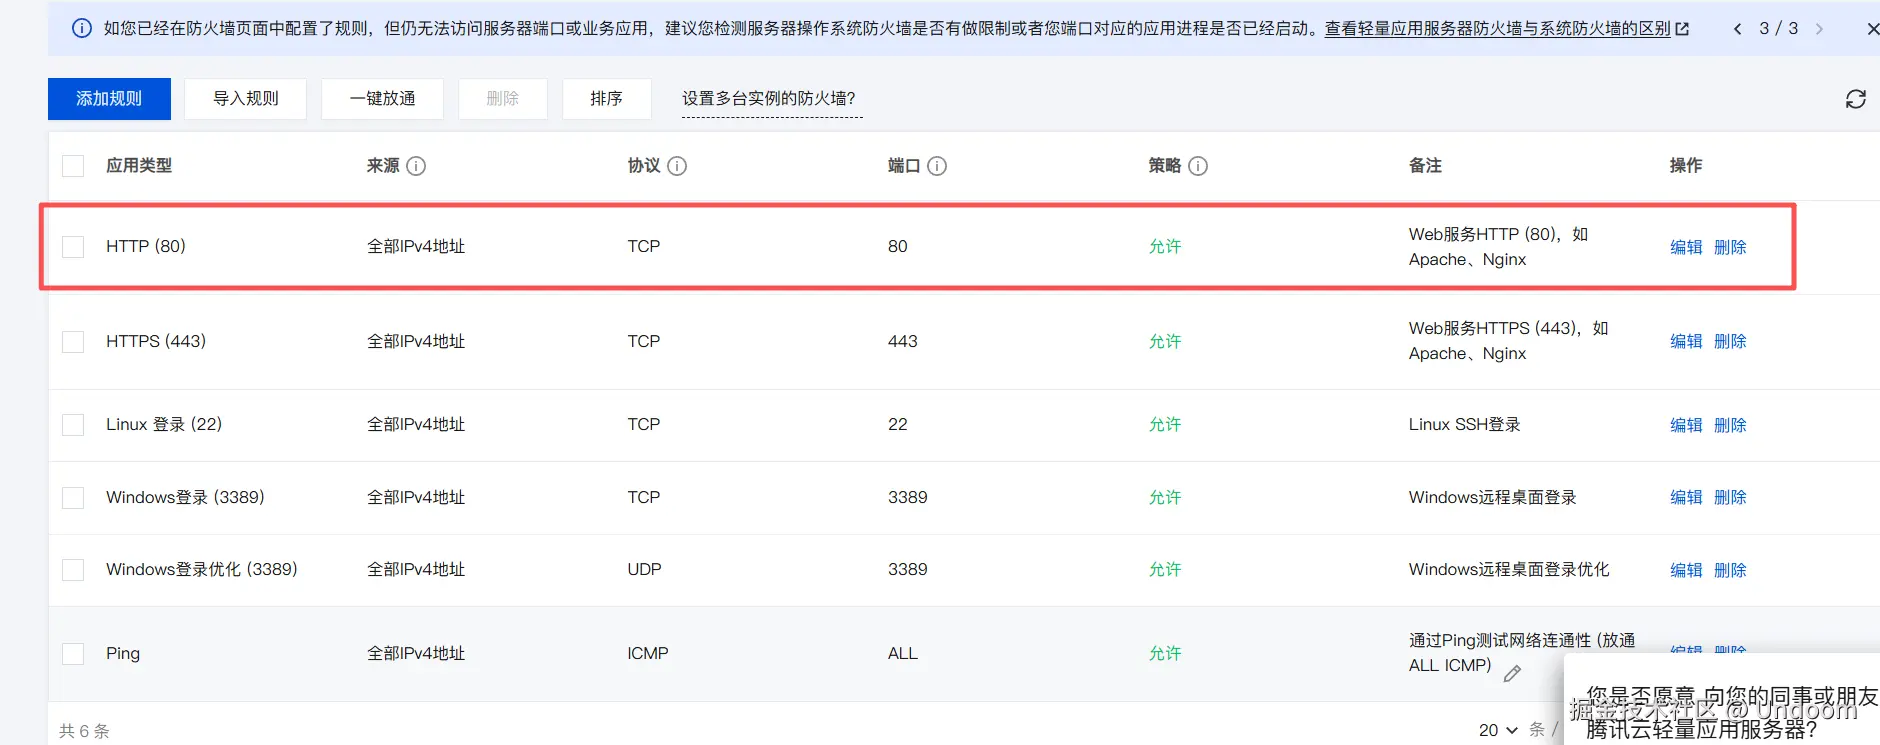Click 删除 for the HTTP (80) rule
Viewport: 1880px width, 745px height.
pyautogui.click(x=1730, y=247)
